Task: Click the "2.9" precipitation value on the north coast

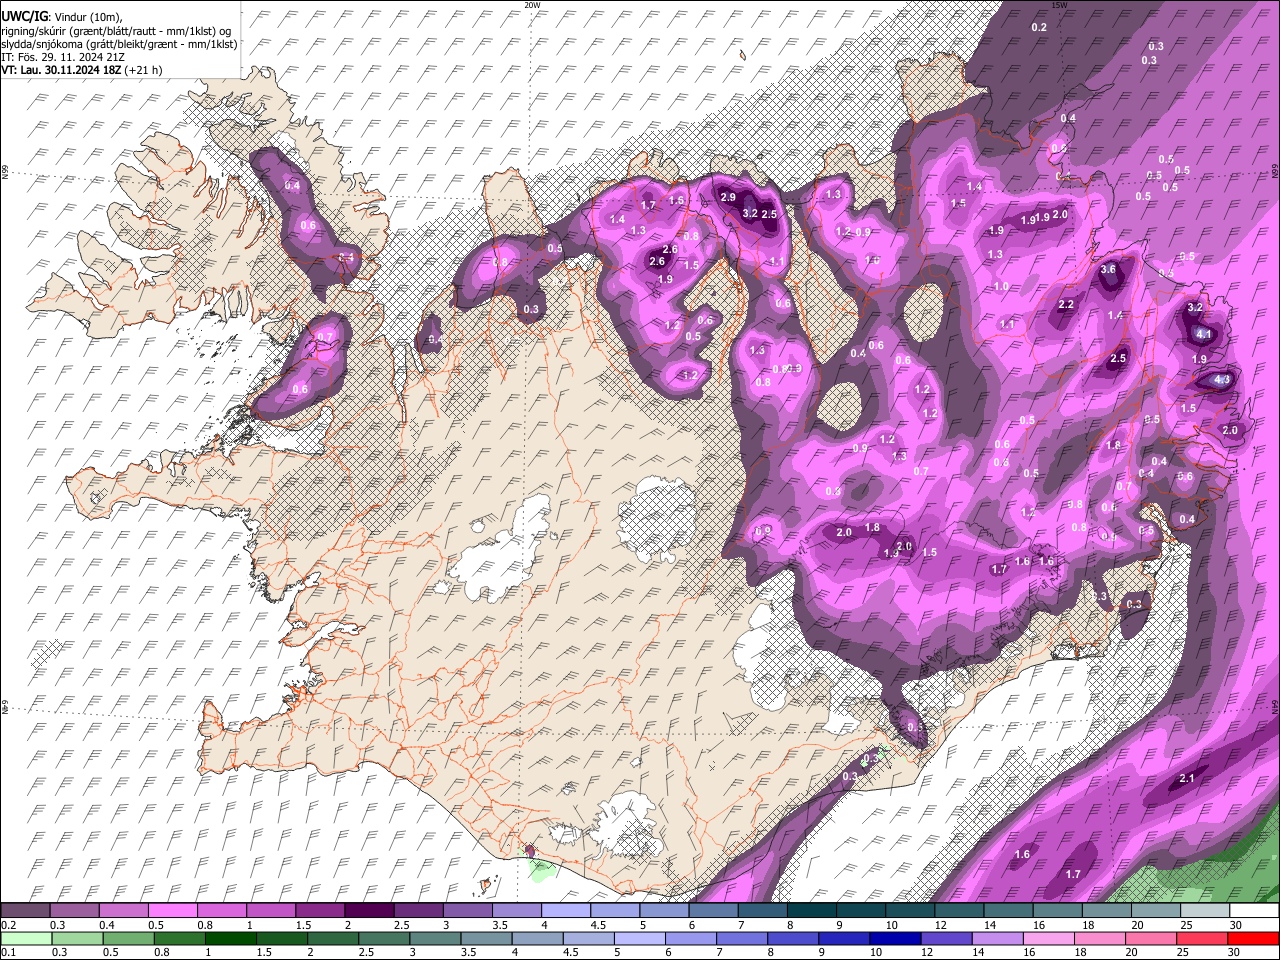Action: point(728,198)
